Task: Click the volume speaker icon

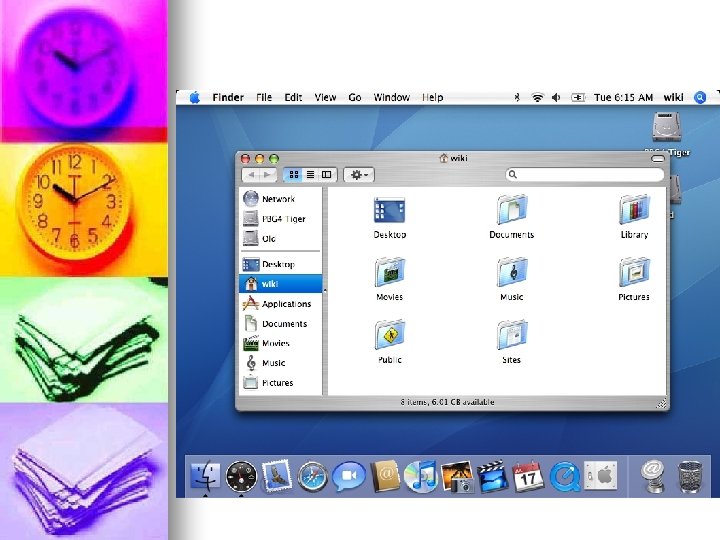Action: click(x=556, y=97)
